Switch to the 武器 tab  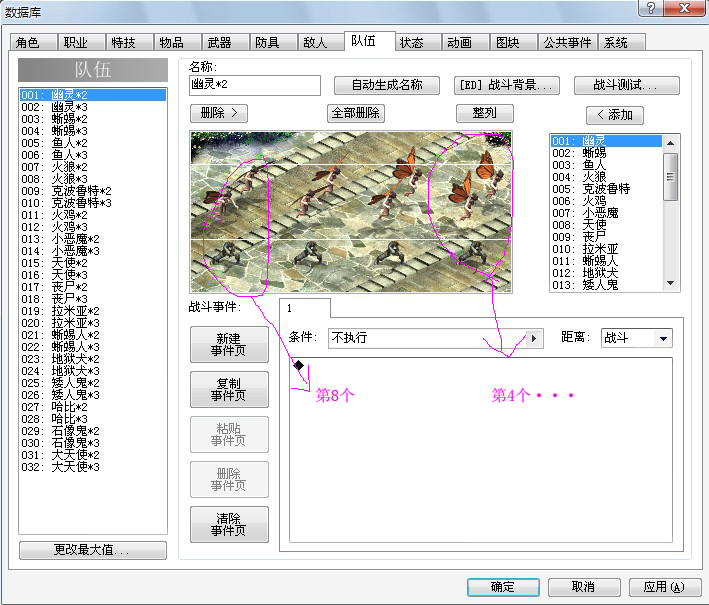[x=225, y=43]
